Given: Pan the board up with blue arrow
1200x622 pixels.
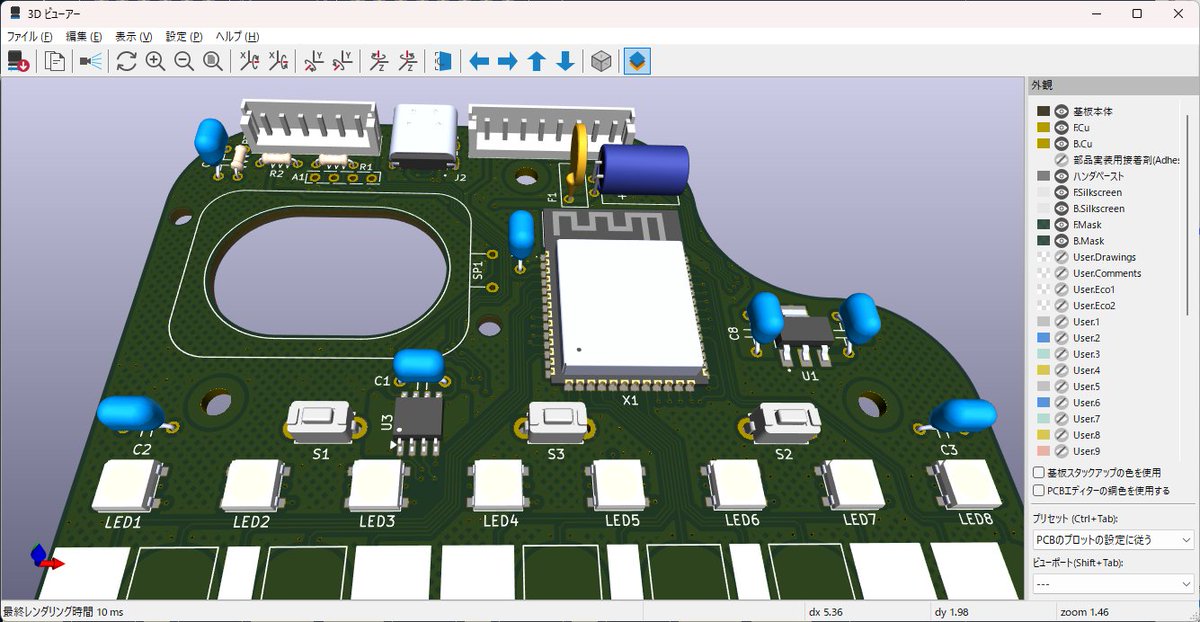Looking at the screenshot, I should click(x=536, y=61).
